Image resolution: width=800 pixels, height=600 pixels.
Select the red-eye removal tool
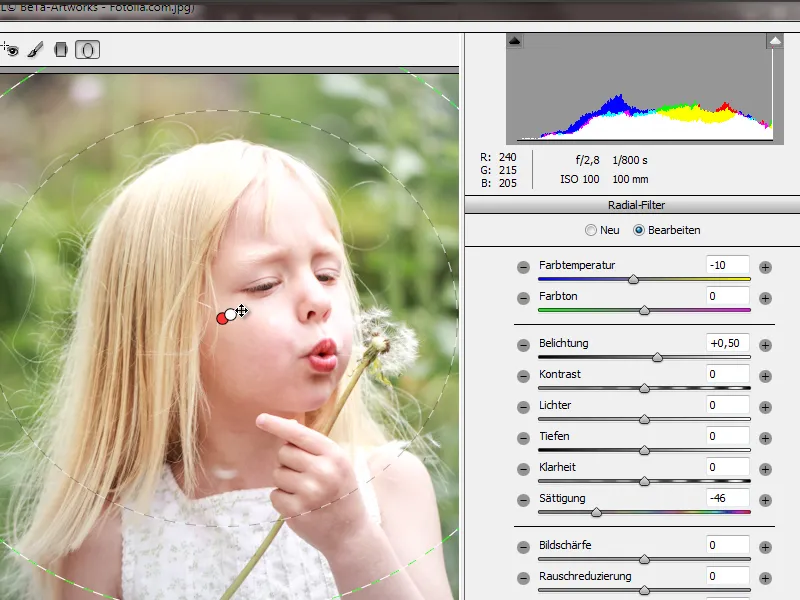pos(11,49)
